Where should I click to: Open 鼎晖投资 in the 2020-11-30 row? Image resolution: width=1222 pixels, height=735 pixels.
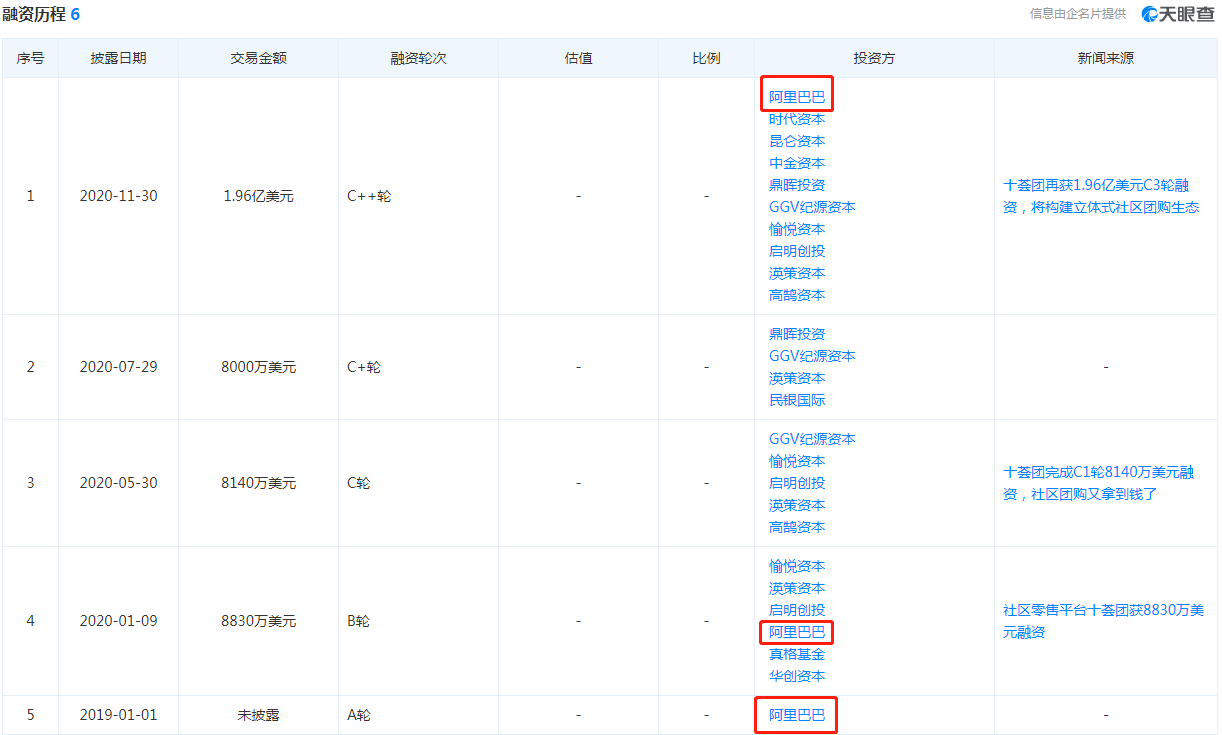(797, 185)
